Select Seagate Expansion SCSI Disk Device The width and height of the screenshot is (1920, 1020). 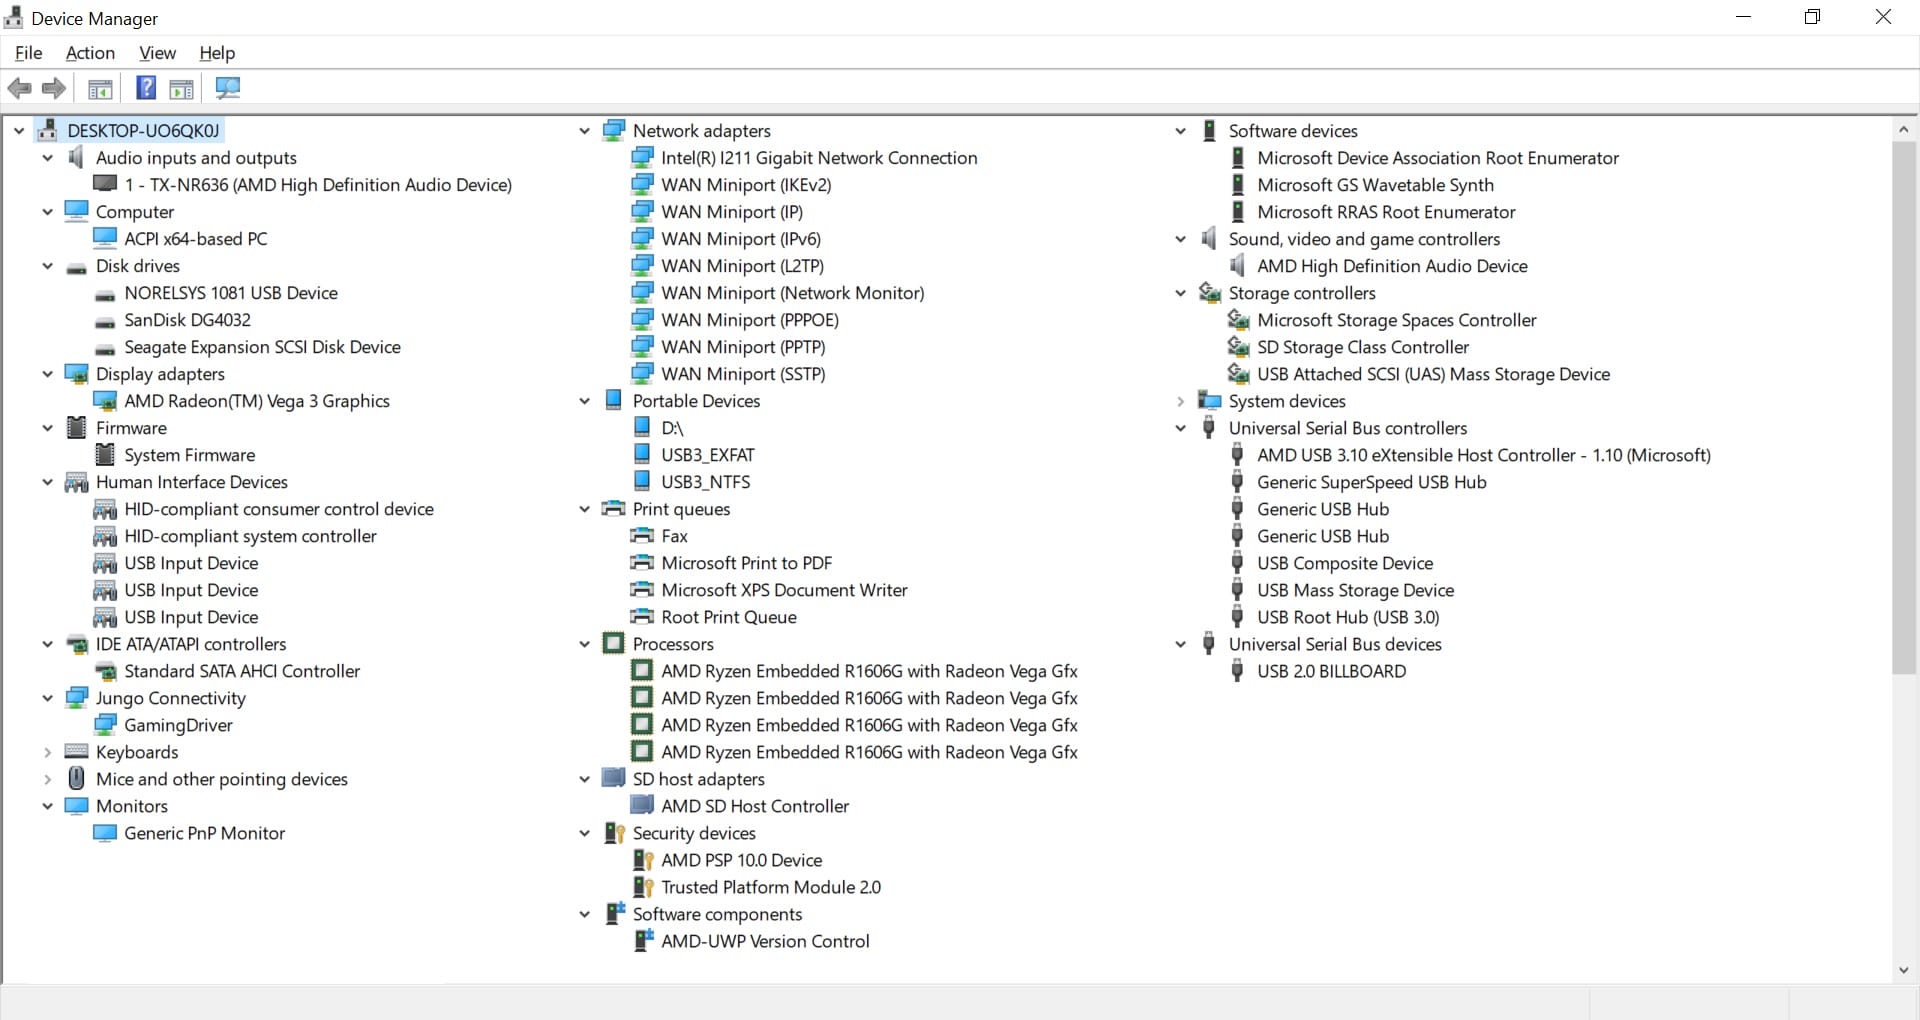point(262,346)
